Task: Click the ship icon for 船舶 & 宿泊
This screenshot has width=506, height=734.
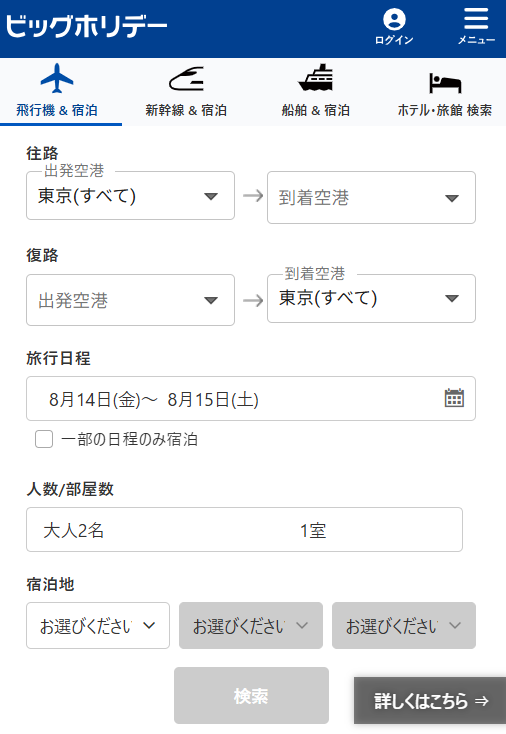Action: point(315,78)
